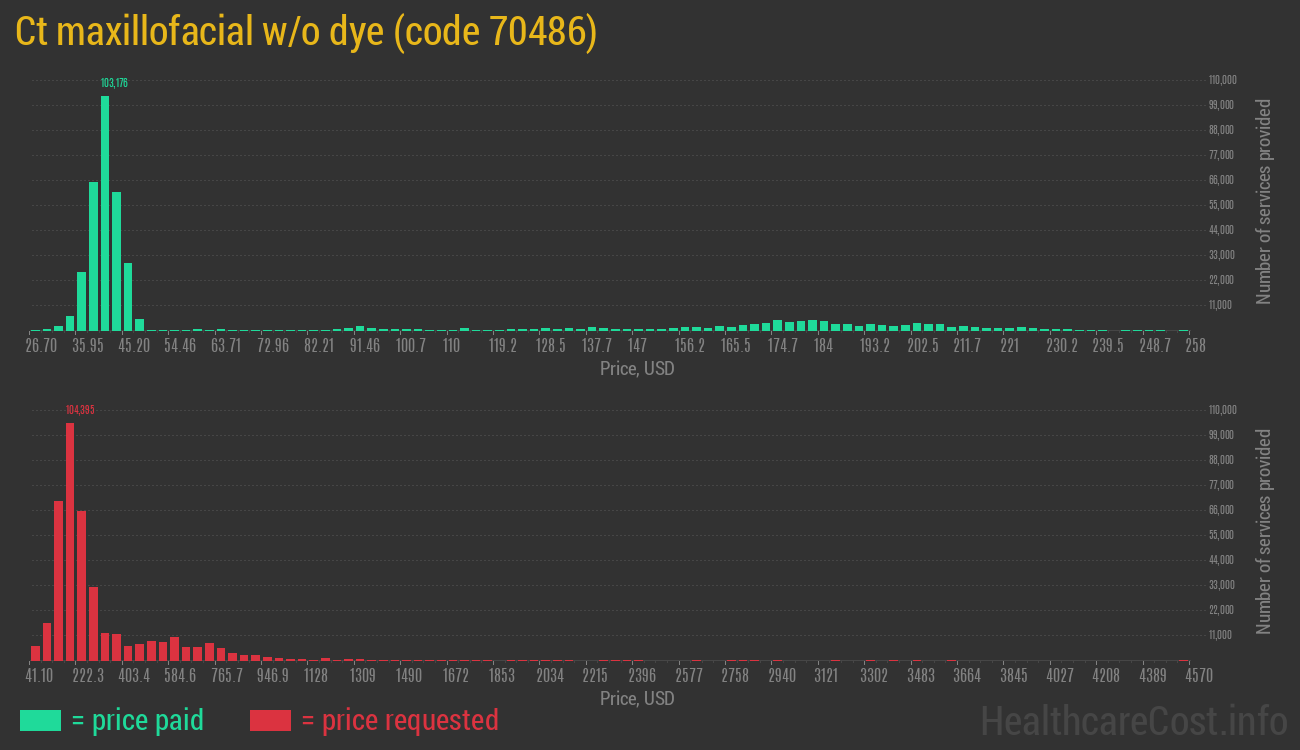This screenshot has width=1300, height=750.
Task: Click 'Price, USD' title under the green chart
Action: coord(637,369)
